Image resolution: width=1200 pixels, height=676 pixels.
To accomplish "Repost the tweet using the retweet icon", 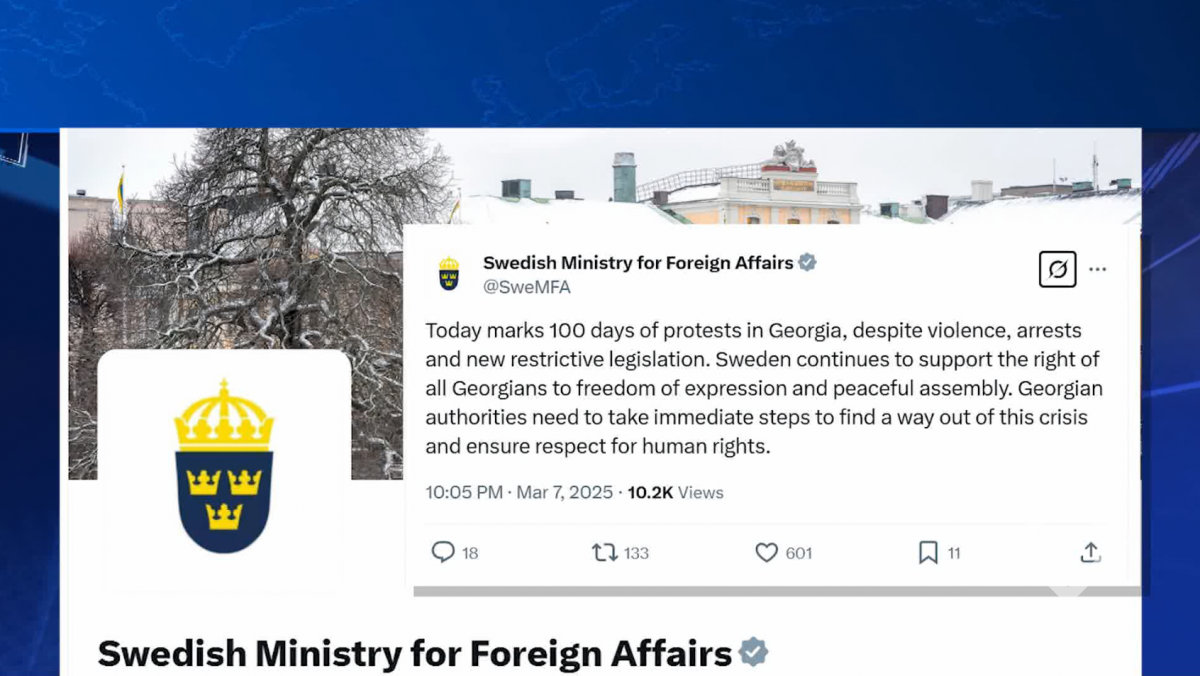I will pos(604,552).
